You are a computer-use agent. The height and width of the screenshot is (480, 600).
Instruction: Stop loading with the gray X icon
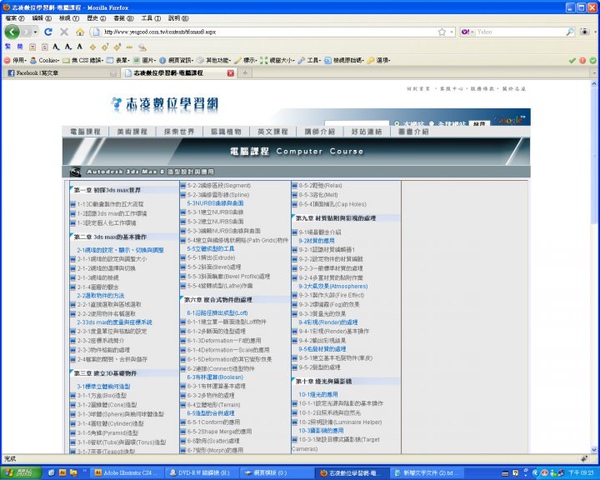[64, 32]
